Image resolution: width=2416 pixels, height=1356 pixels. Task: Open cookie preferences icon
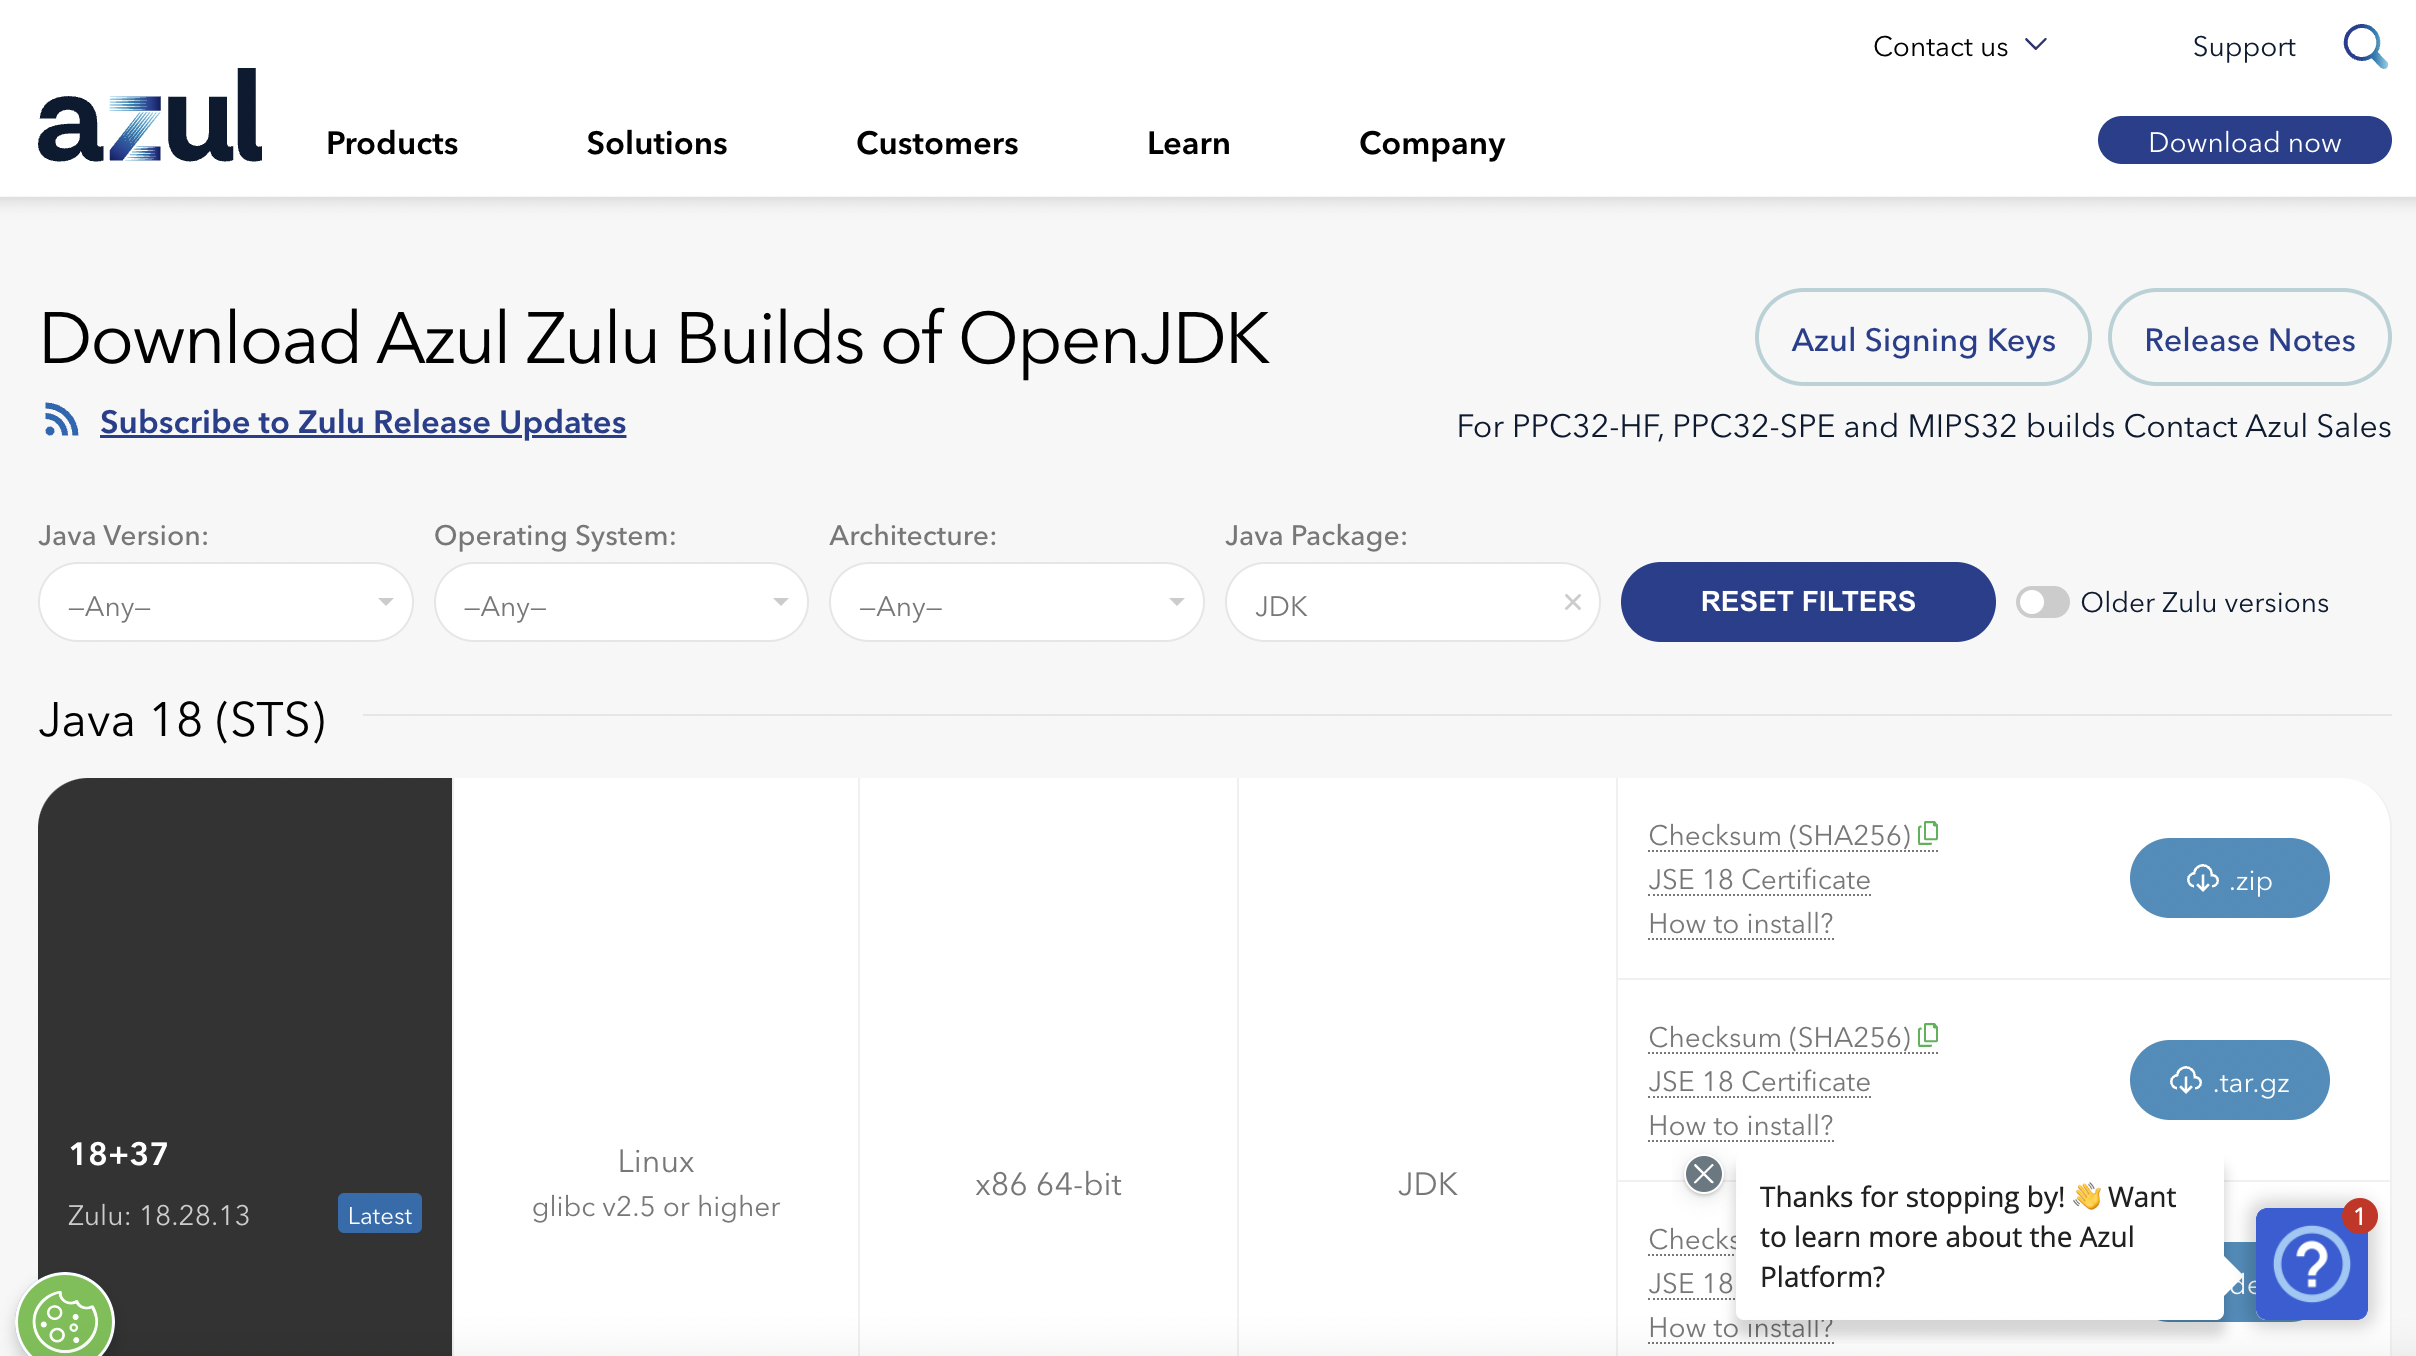64,1320
